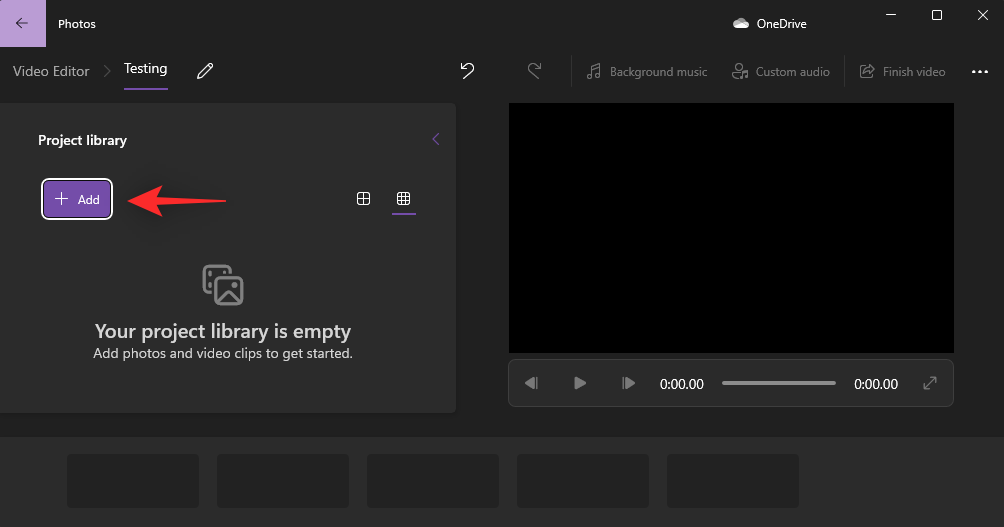Expand preview to full screen
Screen dimensions: 1004x527
coord(930,383)
